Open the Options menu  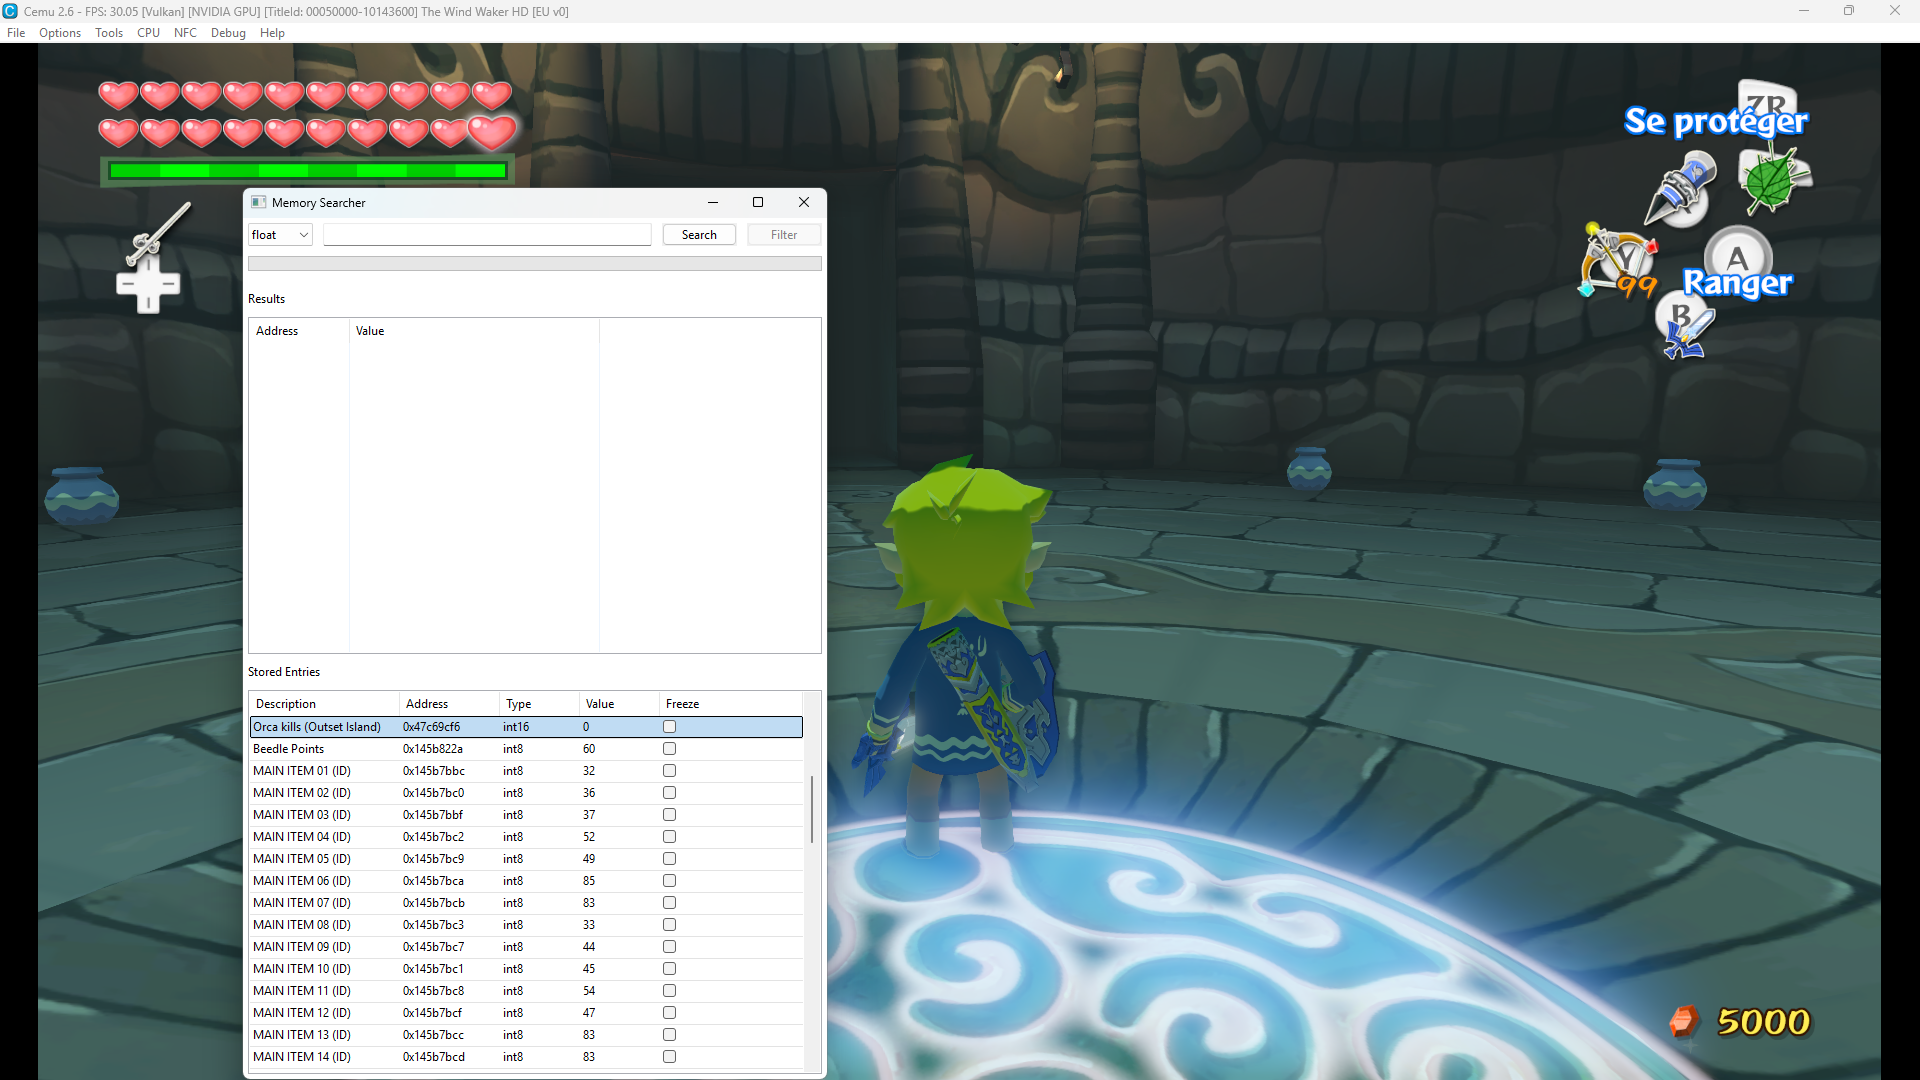point(60,33)
